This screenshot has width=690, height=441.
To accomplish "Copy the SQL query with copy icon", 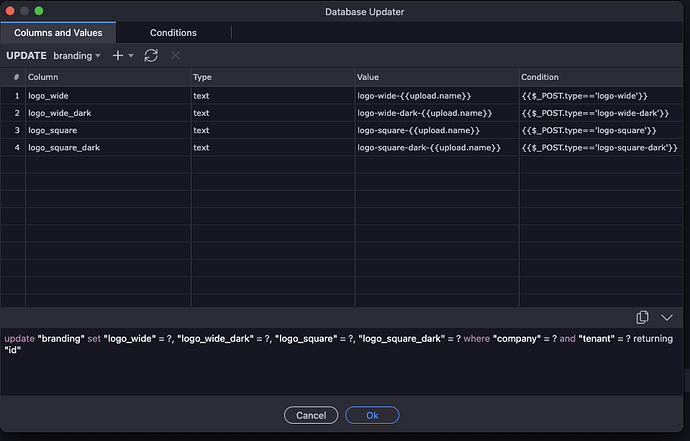I will pyautogui.click(x=642, y=317).
